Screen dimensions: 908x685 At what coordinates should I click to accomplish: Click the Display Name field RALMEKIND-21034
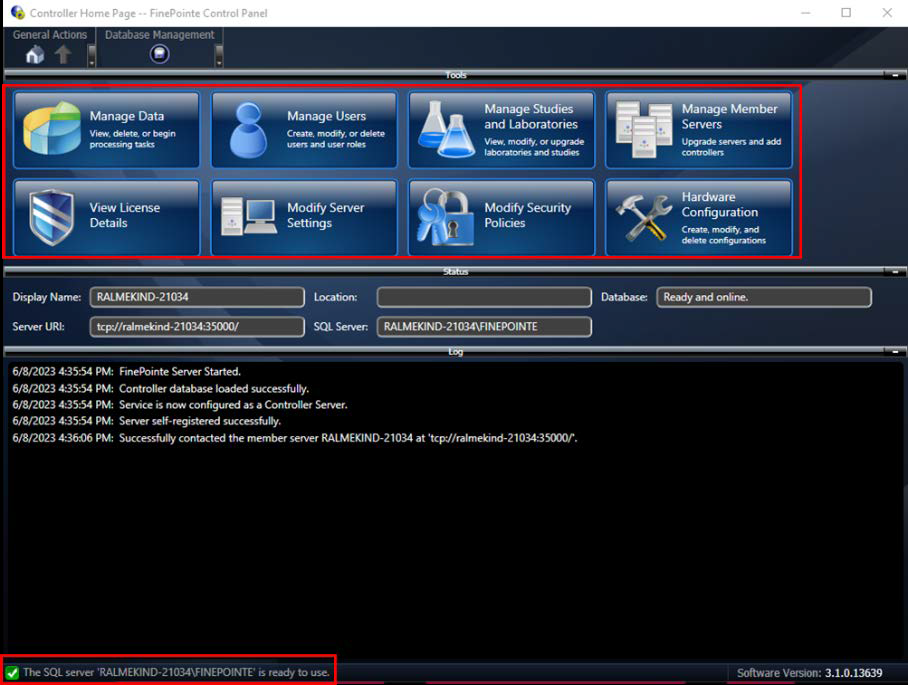click(x=197, y=297)
